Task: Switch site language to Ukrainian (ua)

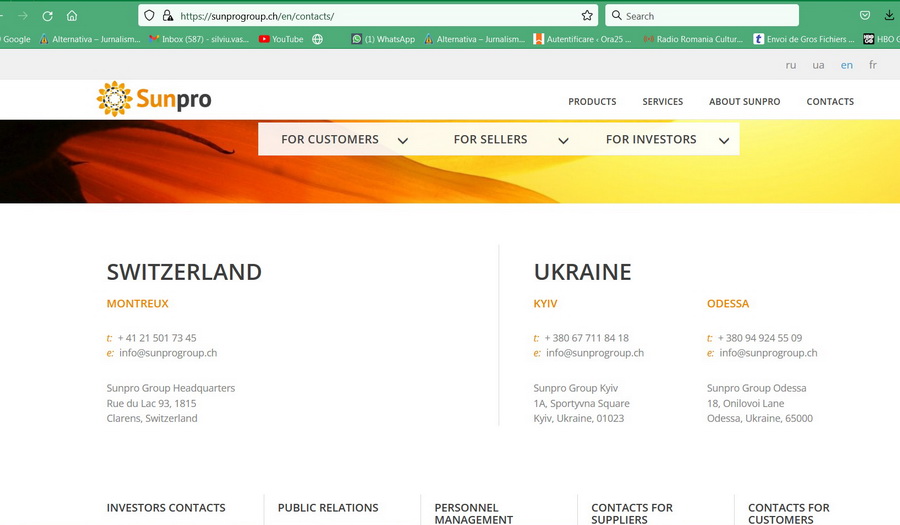Action: 818,65
